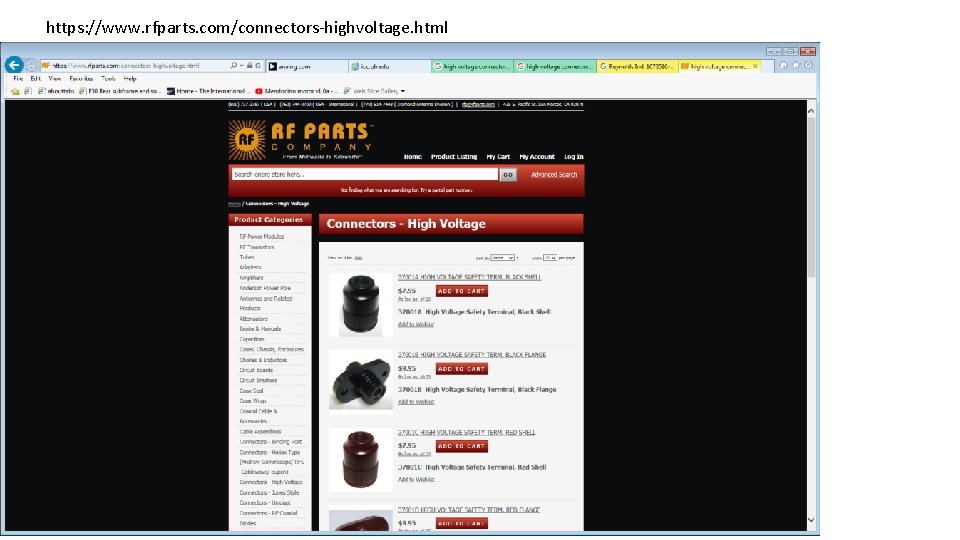Click the Log In nav link
Image resolution: width=960 pixels, height=540 pixels.
pyautogui.click(x=574, y=157)
